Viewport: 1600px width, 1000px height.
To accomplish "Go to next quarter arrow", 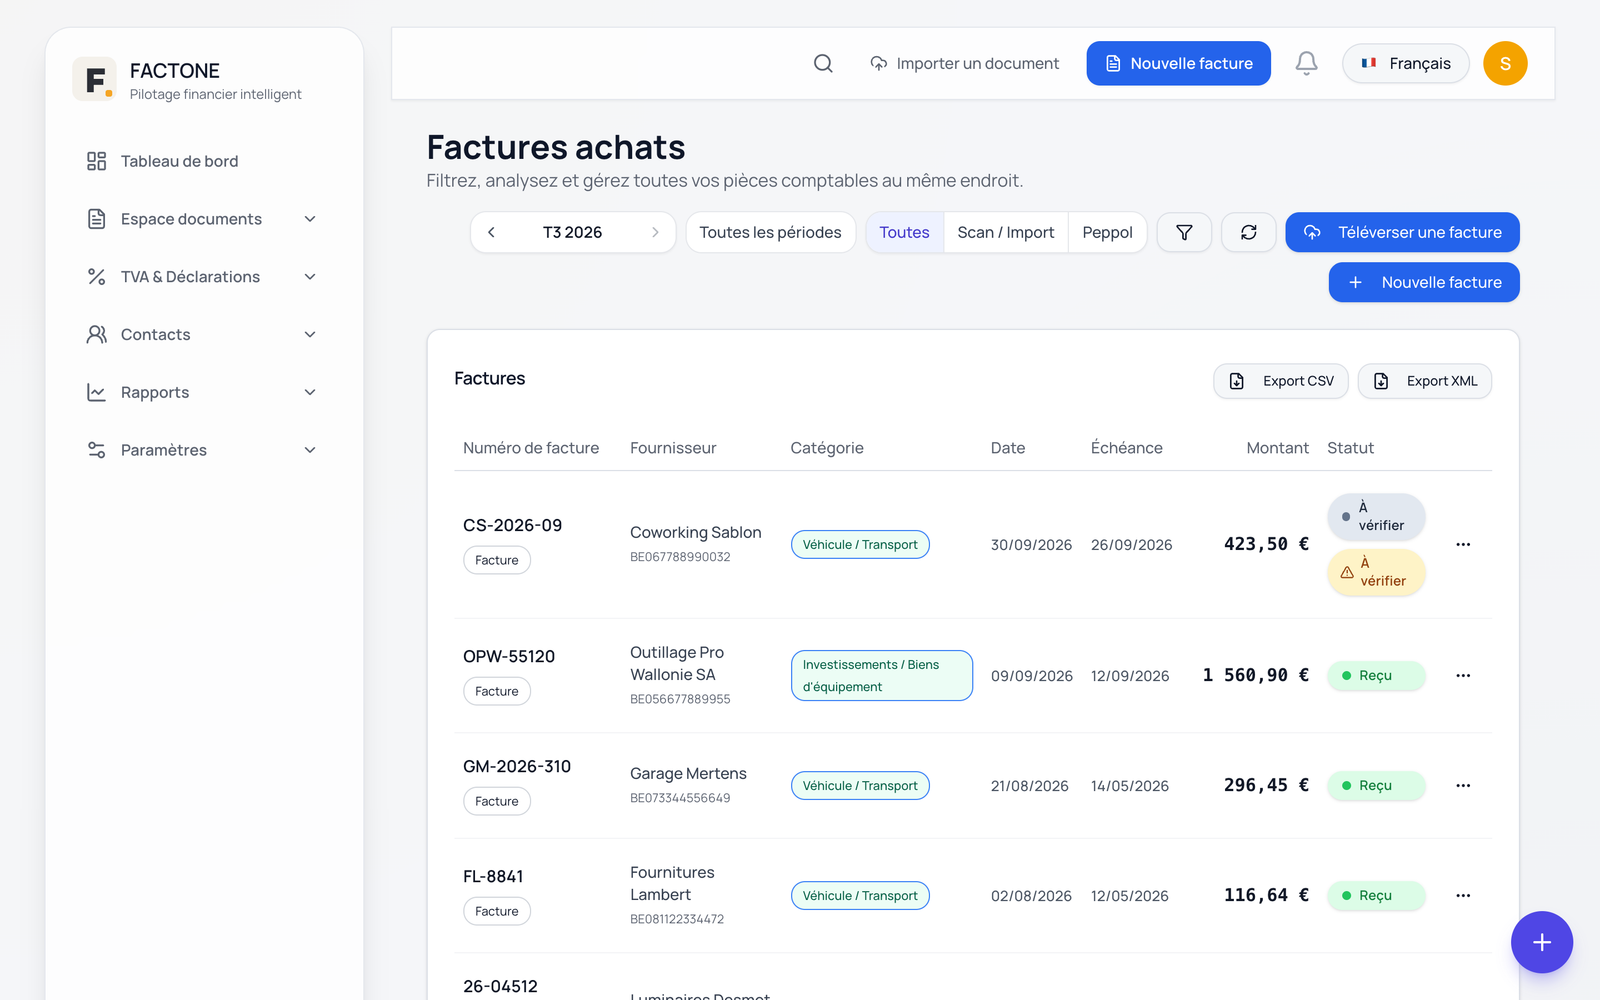I will coord(655,232).
